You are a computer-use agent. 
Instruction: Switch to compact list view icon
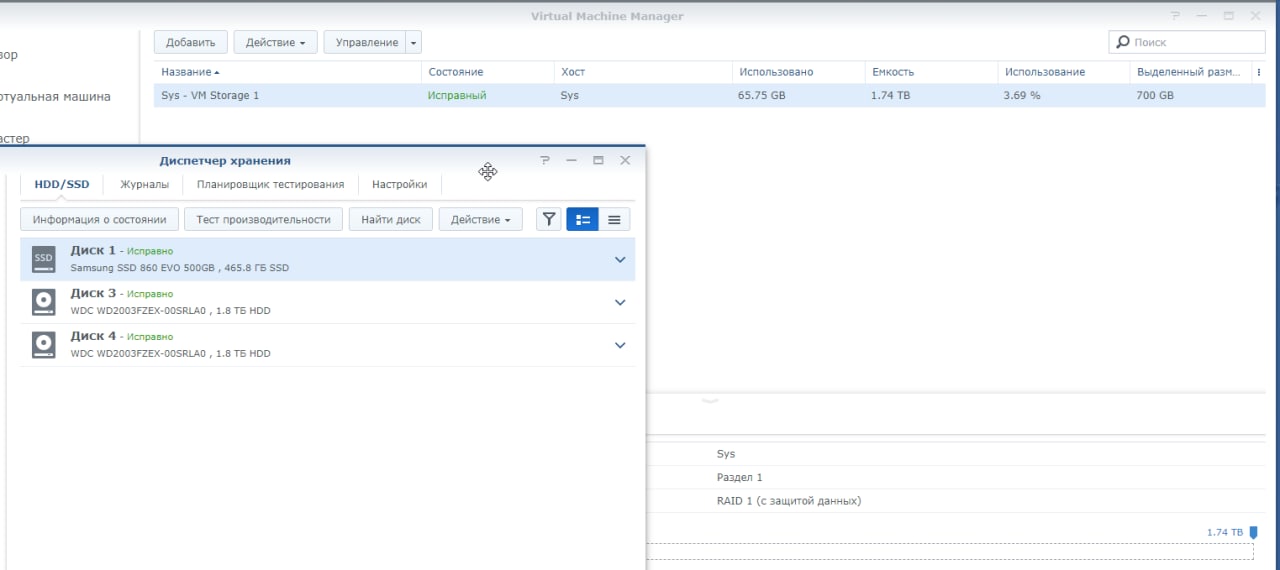tap(614, 219)
